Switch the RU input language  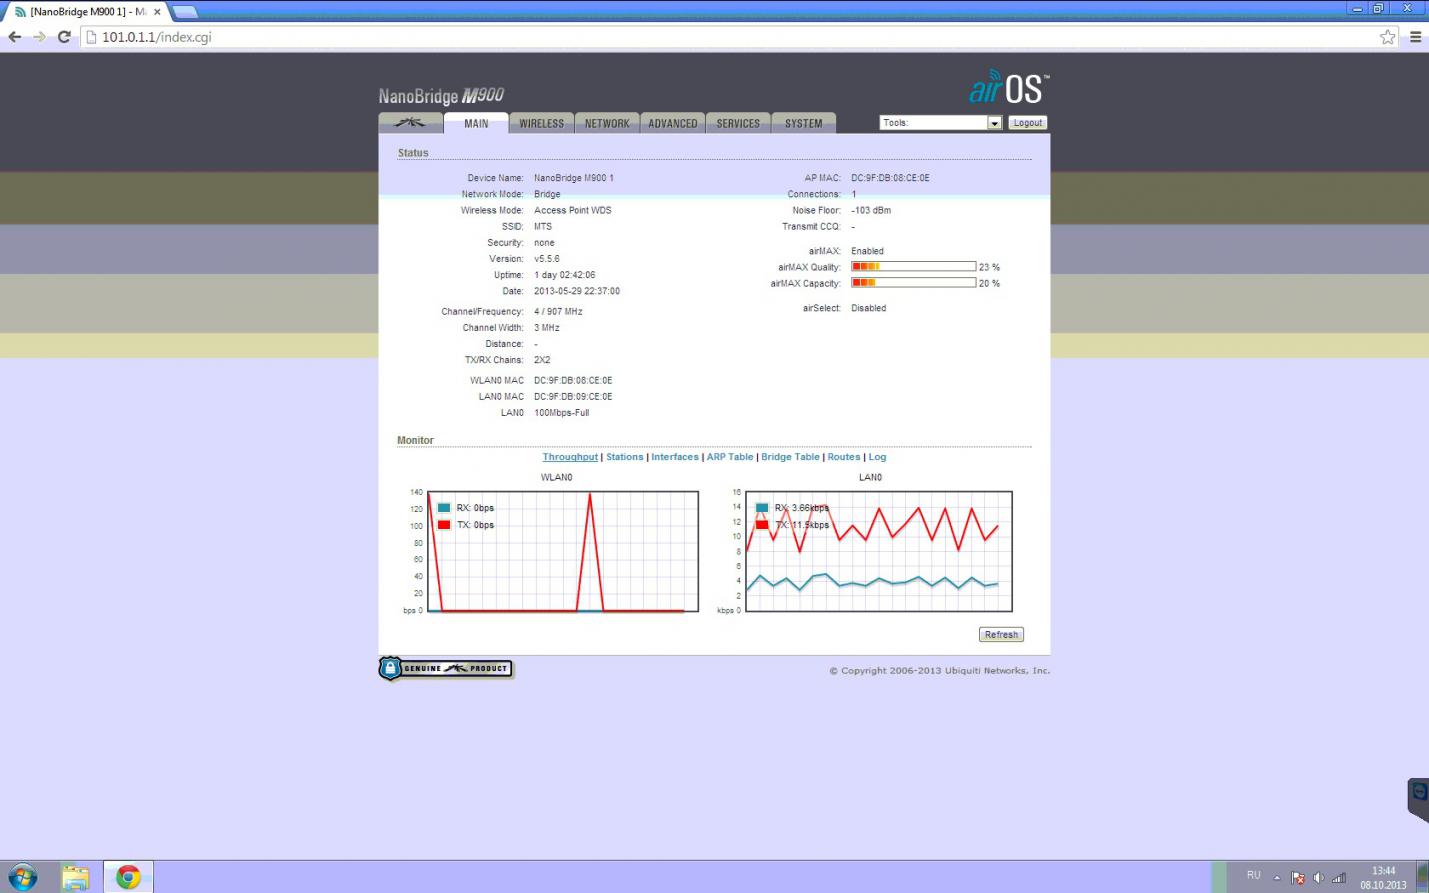(x=1254, y=875)
